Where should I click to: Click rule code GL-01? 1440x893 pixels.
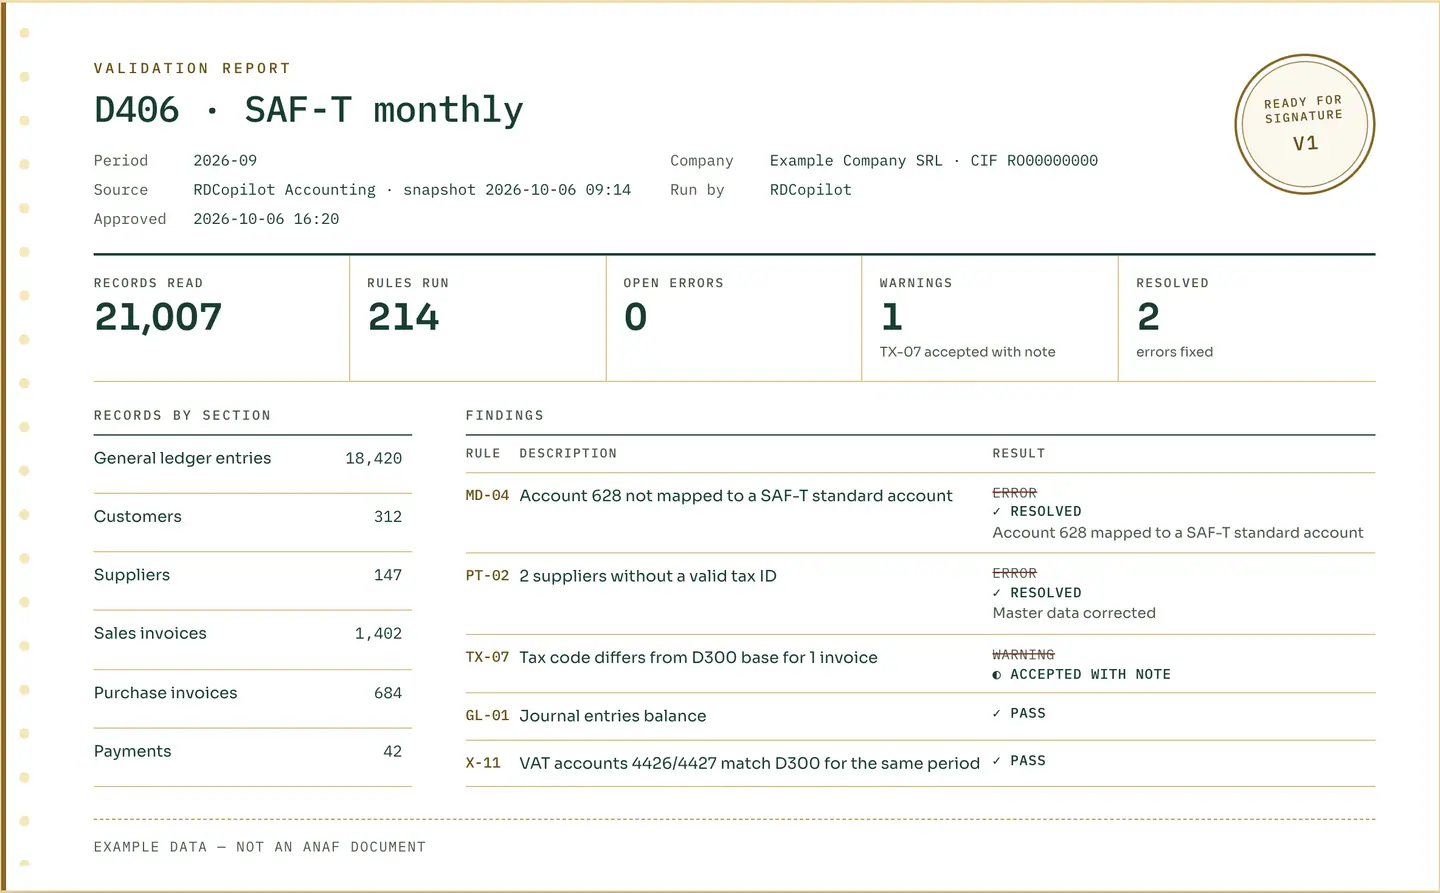487,716
